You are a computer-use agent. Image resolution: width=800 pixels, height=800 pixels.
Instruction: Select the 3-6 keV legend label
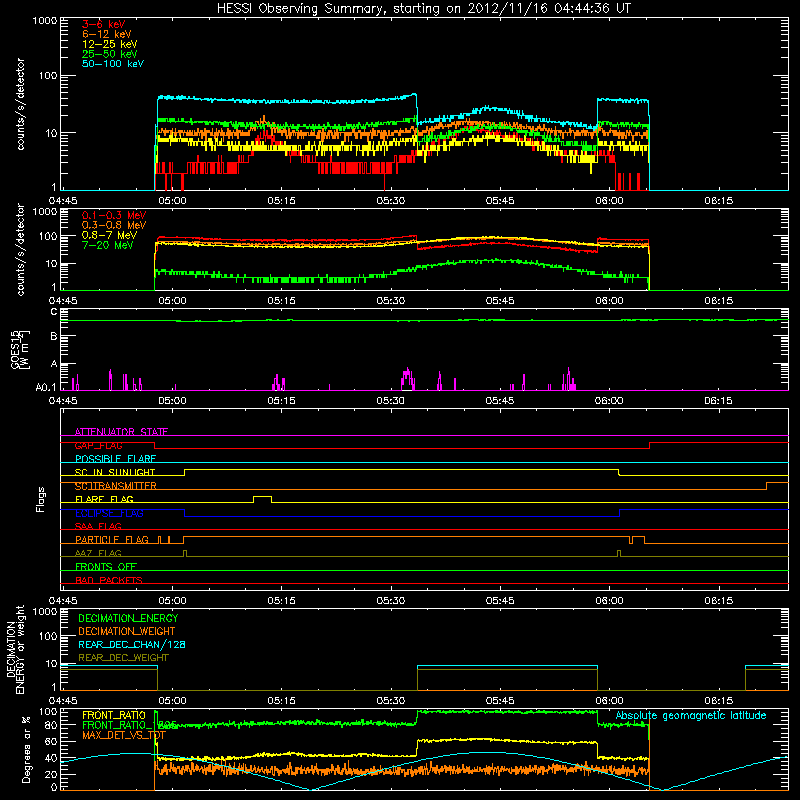click(104, 24)
